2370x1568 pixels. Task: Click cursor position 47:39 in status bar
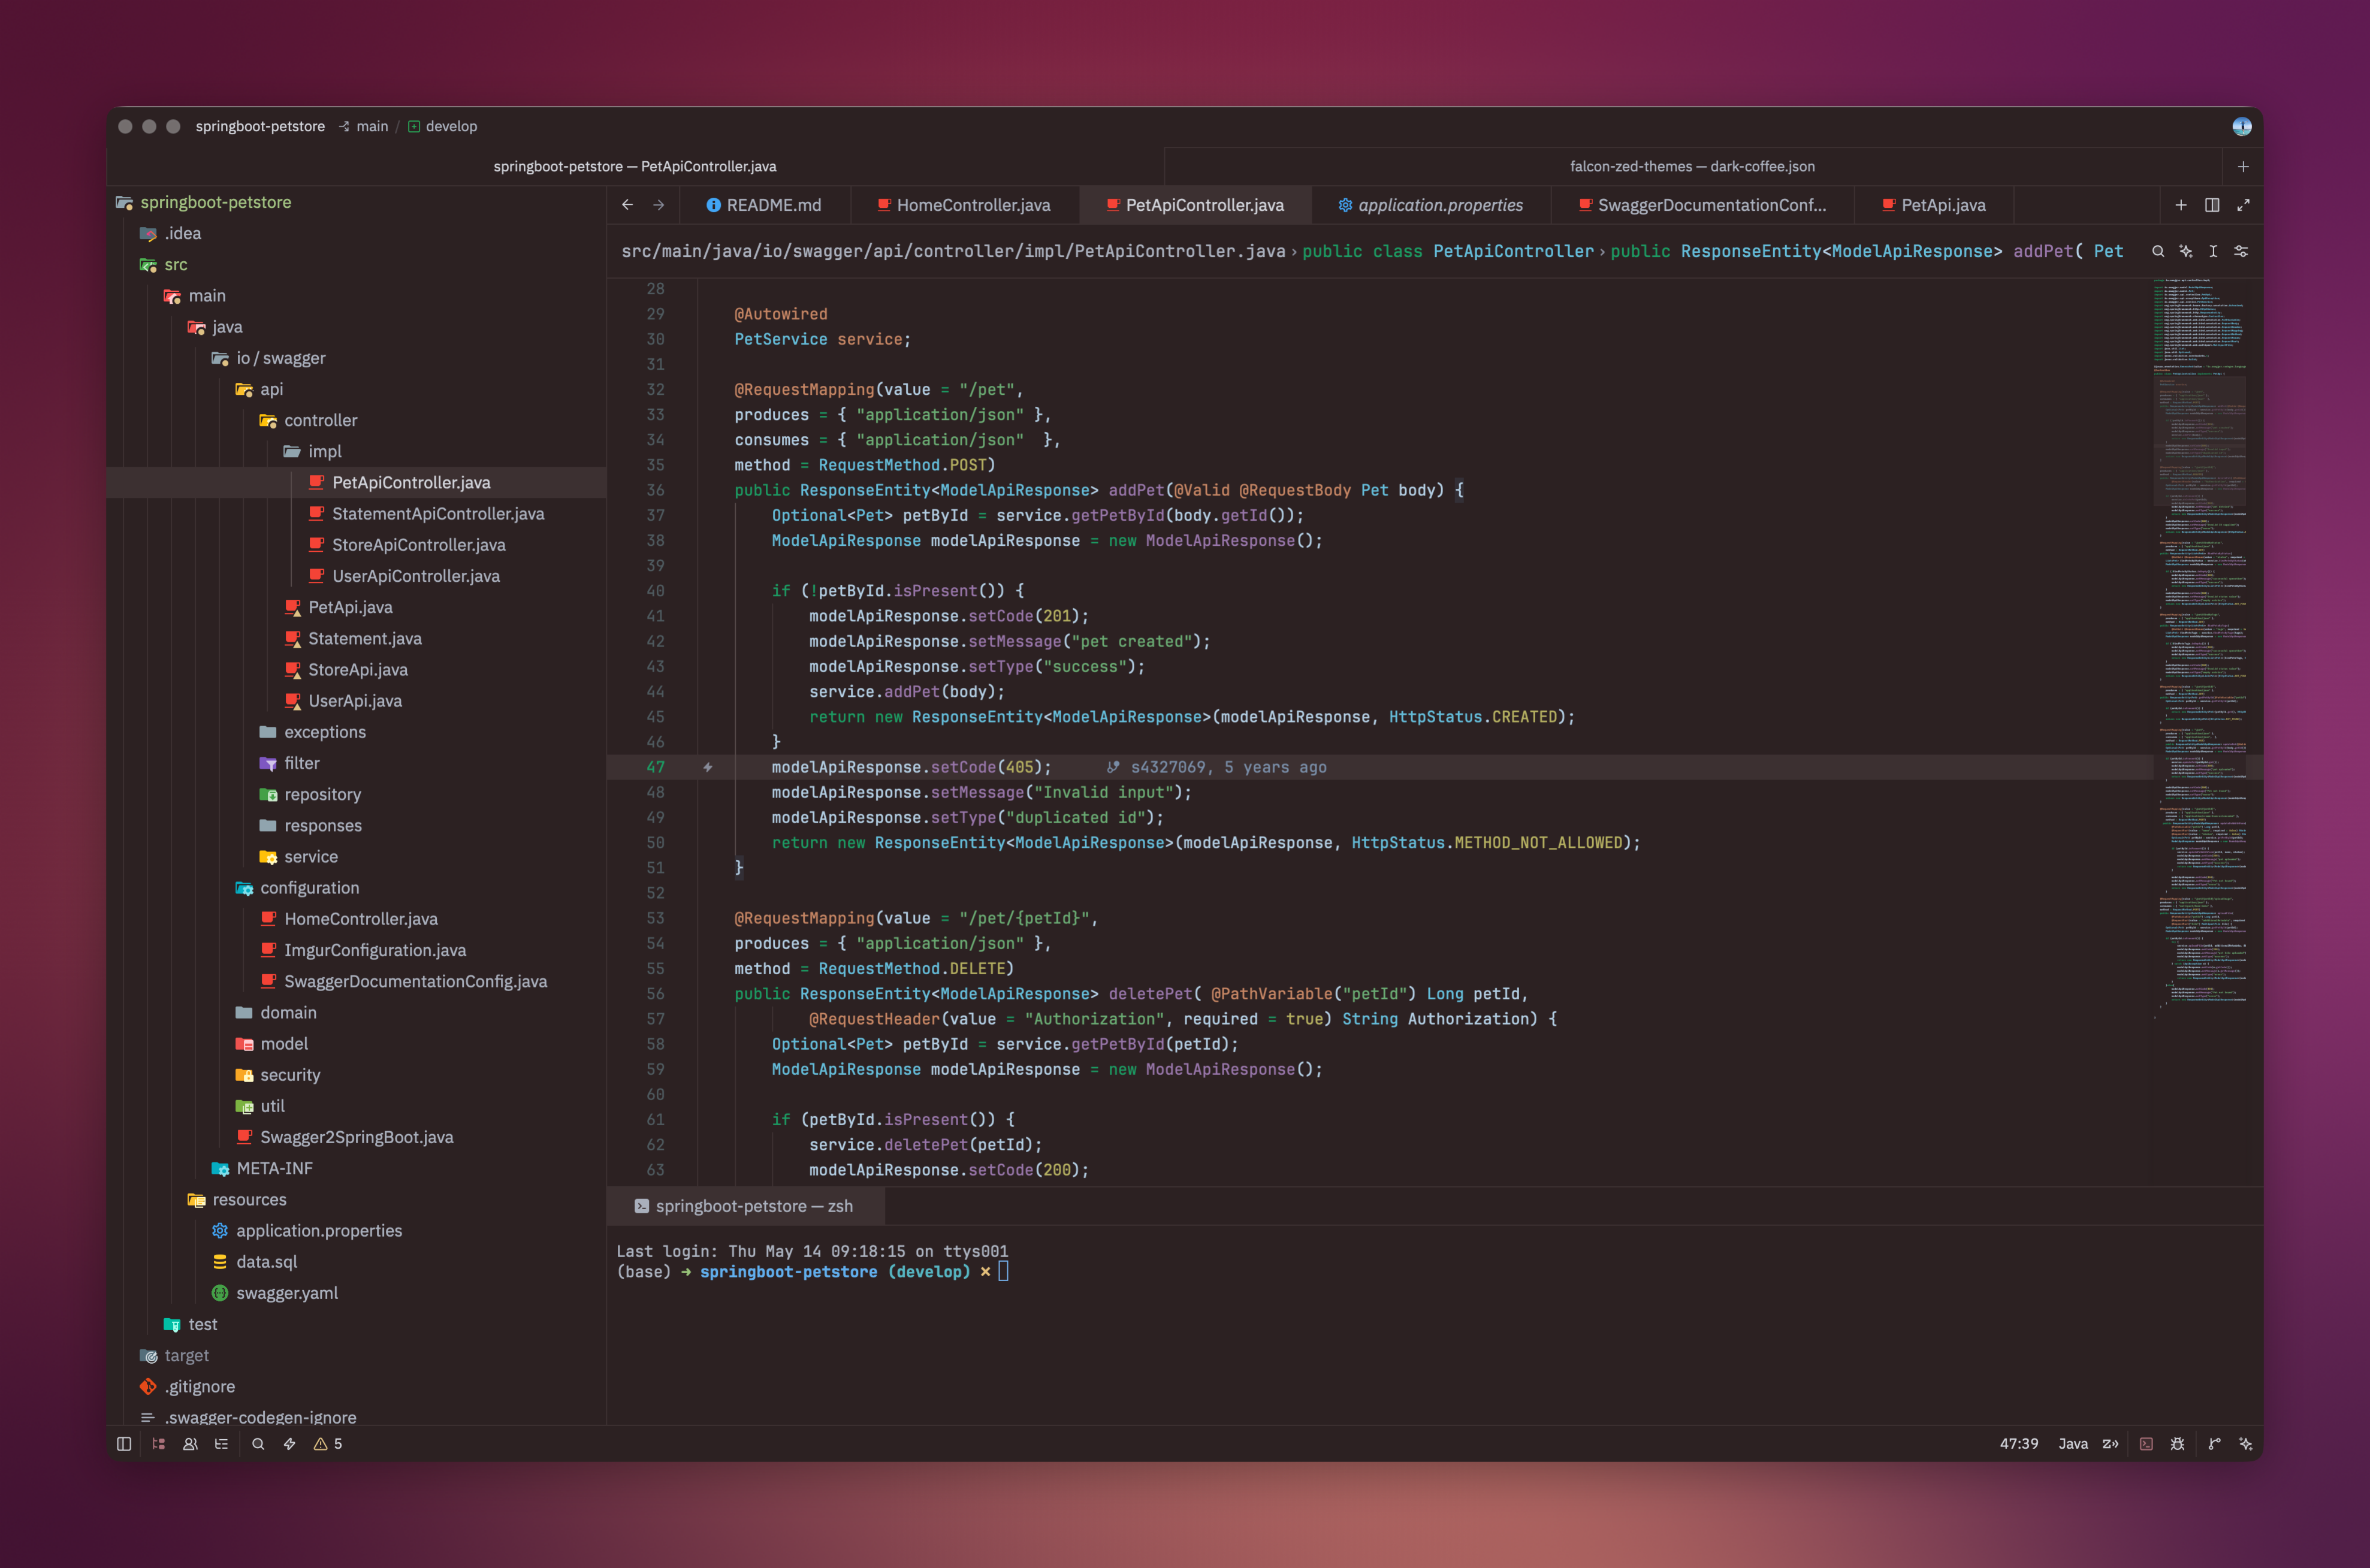tap(2018, 1444)
